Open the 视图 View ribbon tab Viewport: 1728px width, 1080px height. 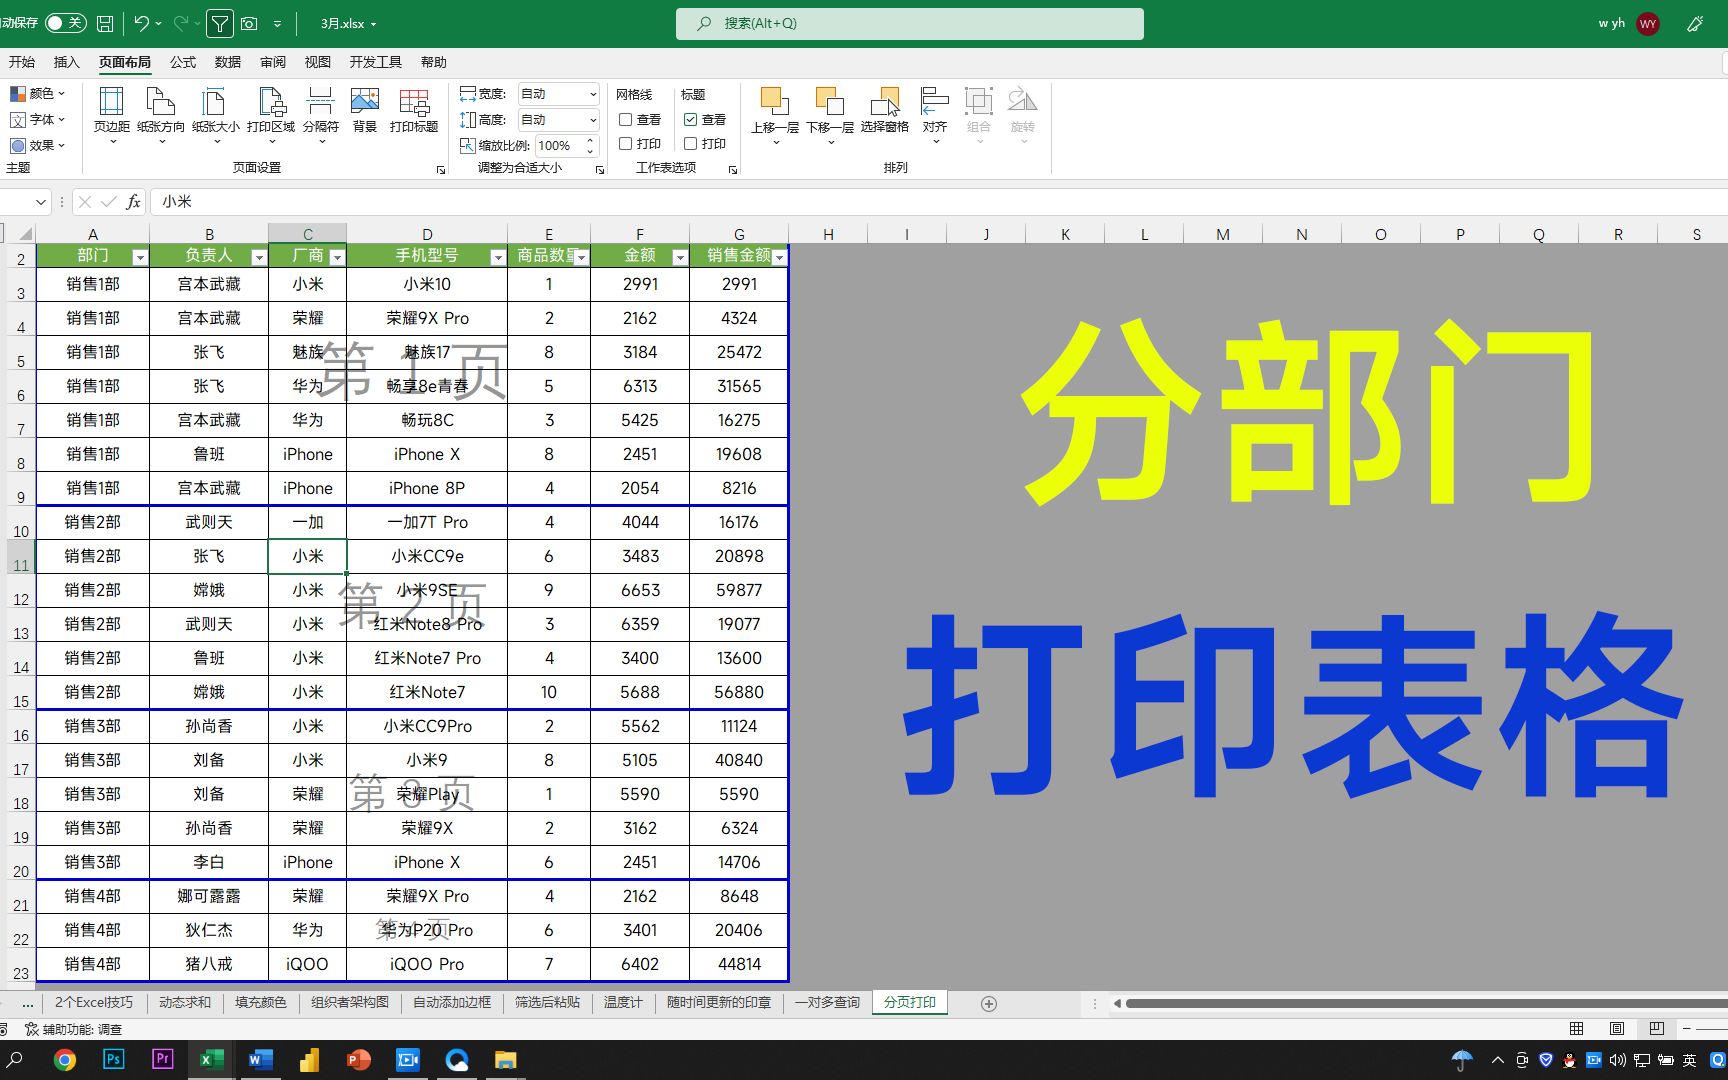(x=318, y=62)
